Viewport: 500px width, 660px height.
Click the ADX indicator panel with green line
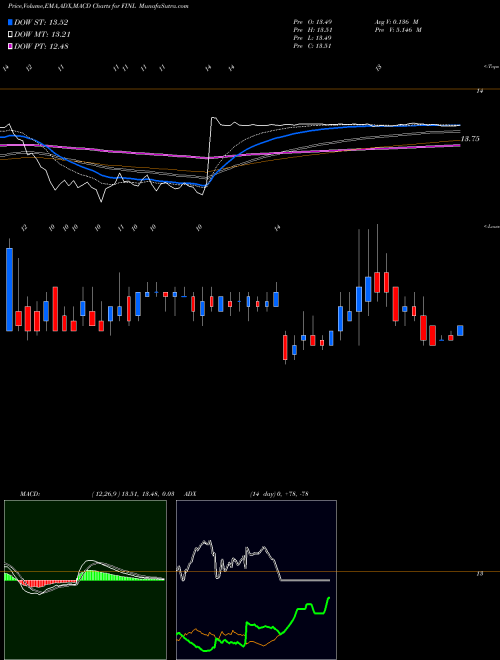pyautogui.click(x=256, y=580)
